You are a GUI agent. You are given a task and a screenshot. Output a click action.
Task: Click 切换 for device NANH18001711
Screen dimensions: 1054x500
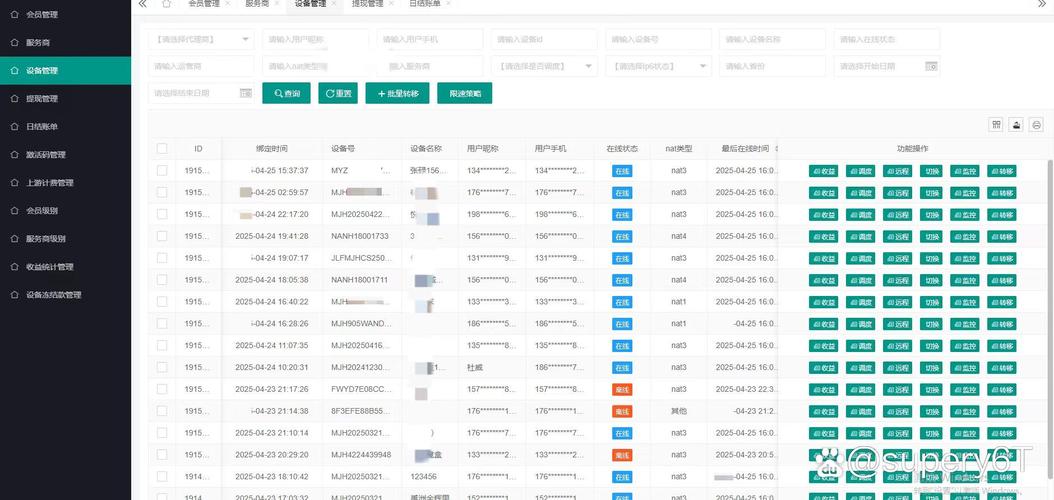click(x=931, y=280)
